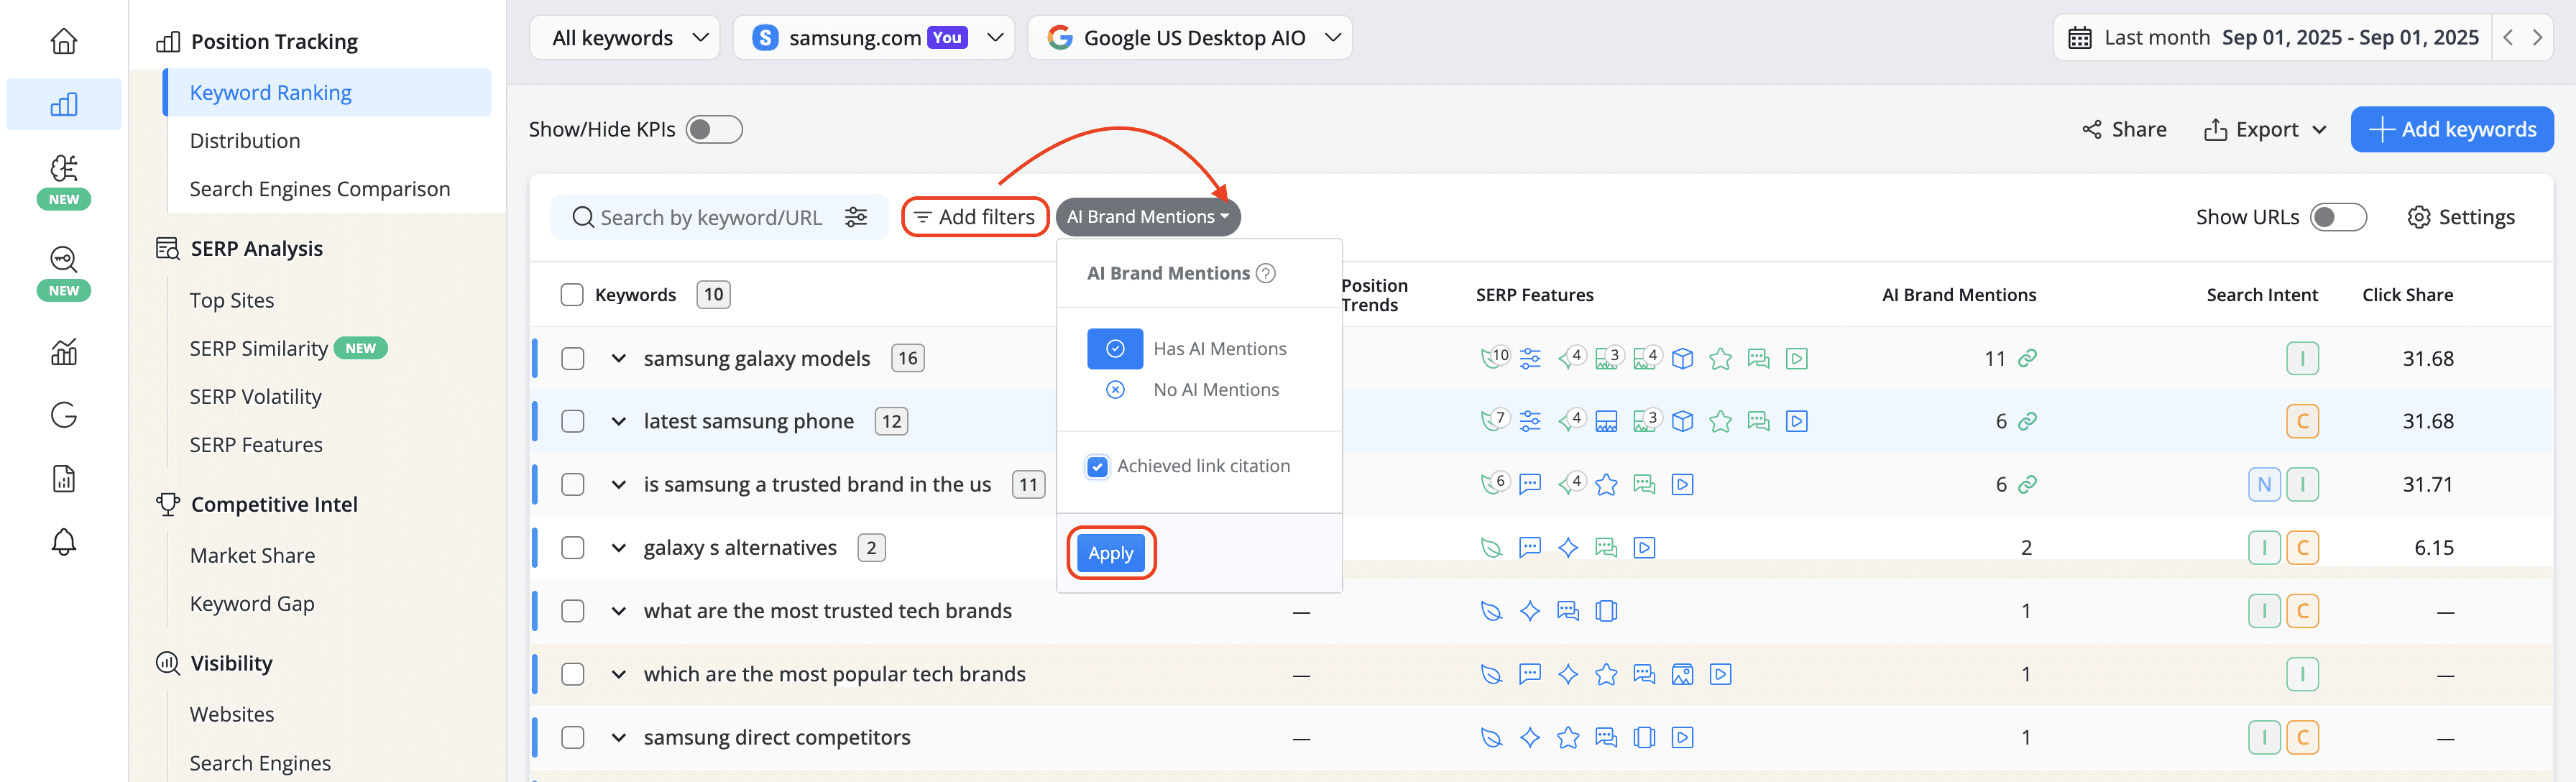
Task: Expand the latest samsung phone row
Action: (619, 421)
